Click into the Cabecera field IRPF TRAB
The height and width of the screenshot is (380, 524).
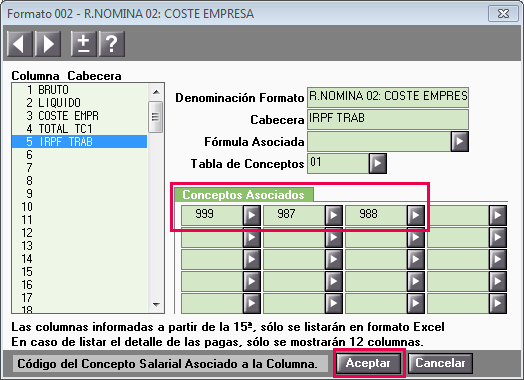click(388, 119)
